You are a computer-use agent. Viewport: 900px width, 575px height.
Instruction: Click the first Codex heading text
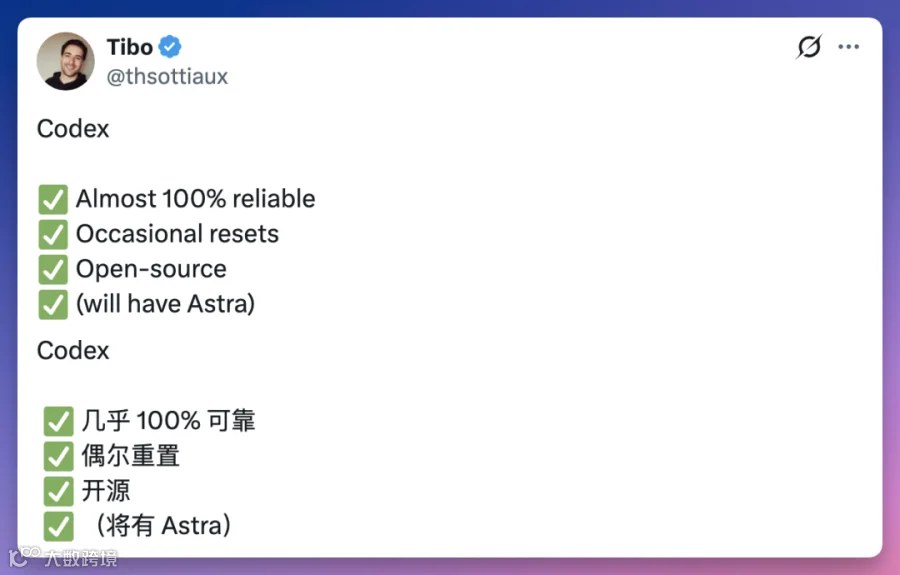coord(73,129)
